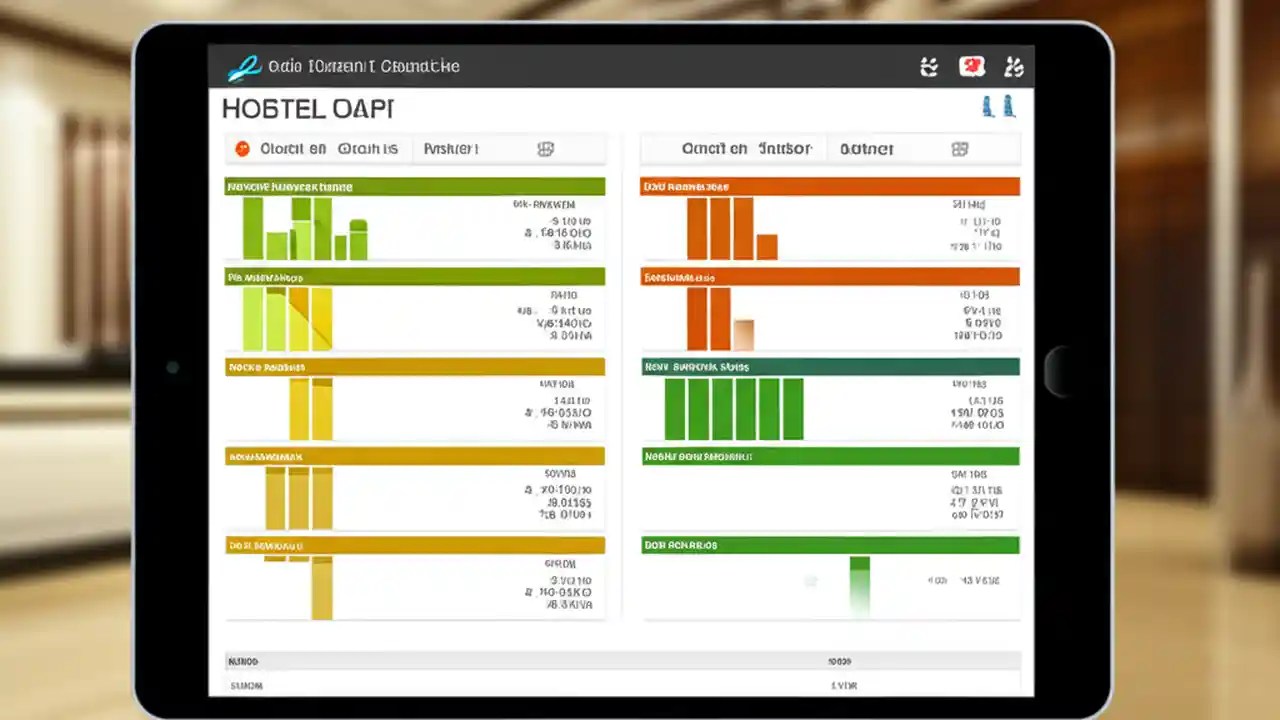Viewport: 1280px width, 720px height.
Task: Select the second blue person icon top right
Action: coord(1008,106)
